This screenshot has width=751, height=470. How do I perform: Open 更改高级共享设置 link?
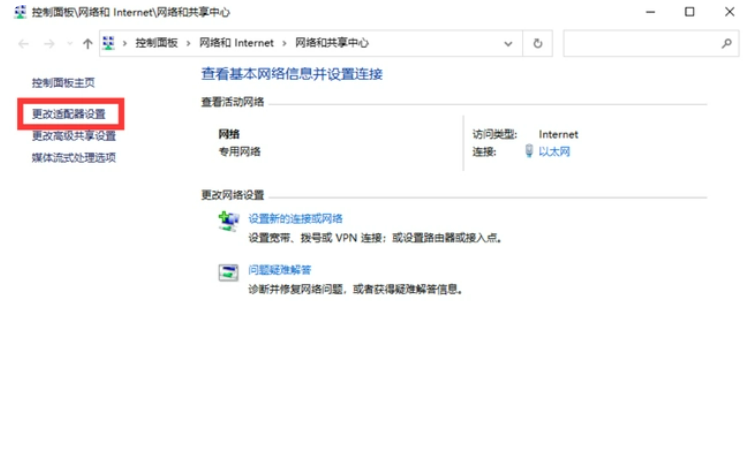(73, 136)
